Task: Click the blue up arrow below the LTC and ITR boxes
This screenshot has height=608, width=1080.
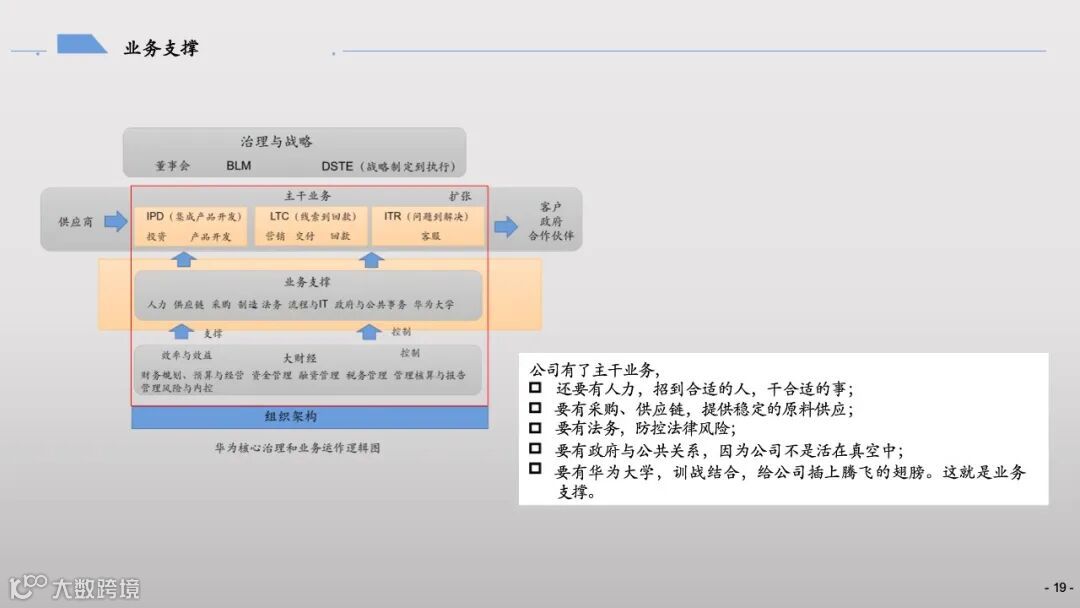Action: (x=371, y=259)
